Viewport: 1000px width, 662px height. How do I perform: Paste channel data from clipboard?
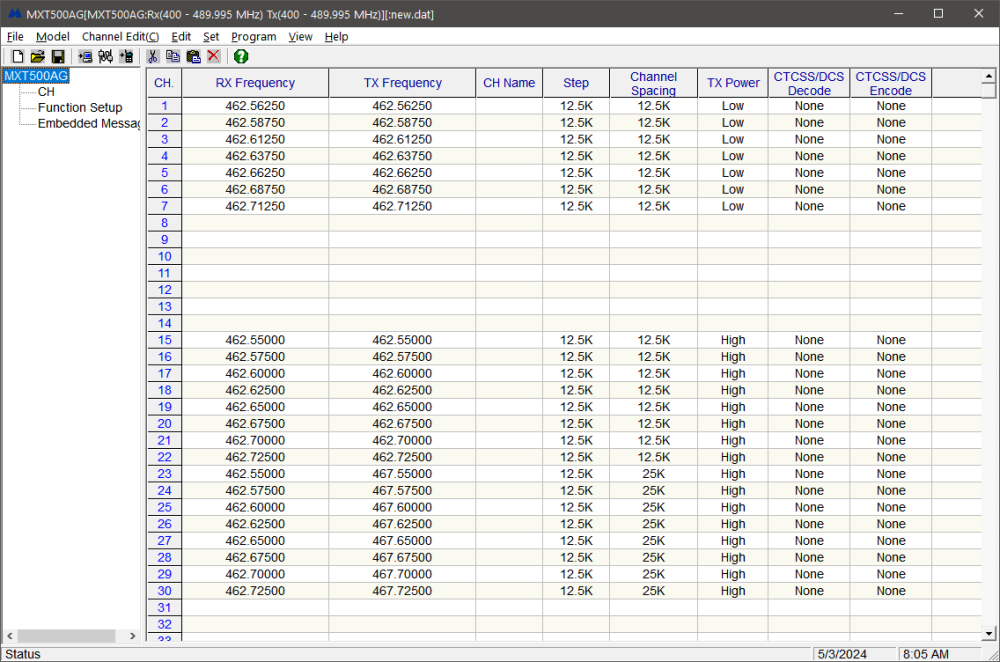click(193, 56)
